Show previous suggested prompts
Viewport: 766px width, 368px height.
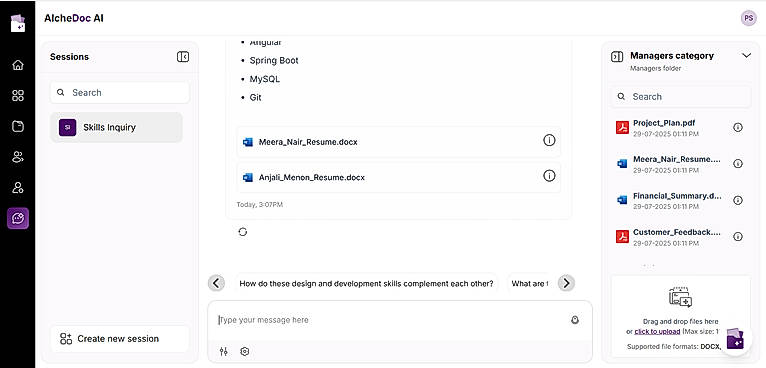coord(216,282)
